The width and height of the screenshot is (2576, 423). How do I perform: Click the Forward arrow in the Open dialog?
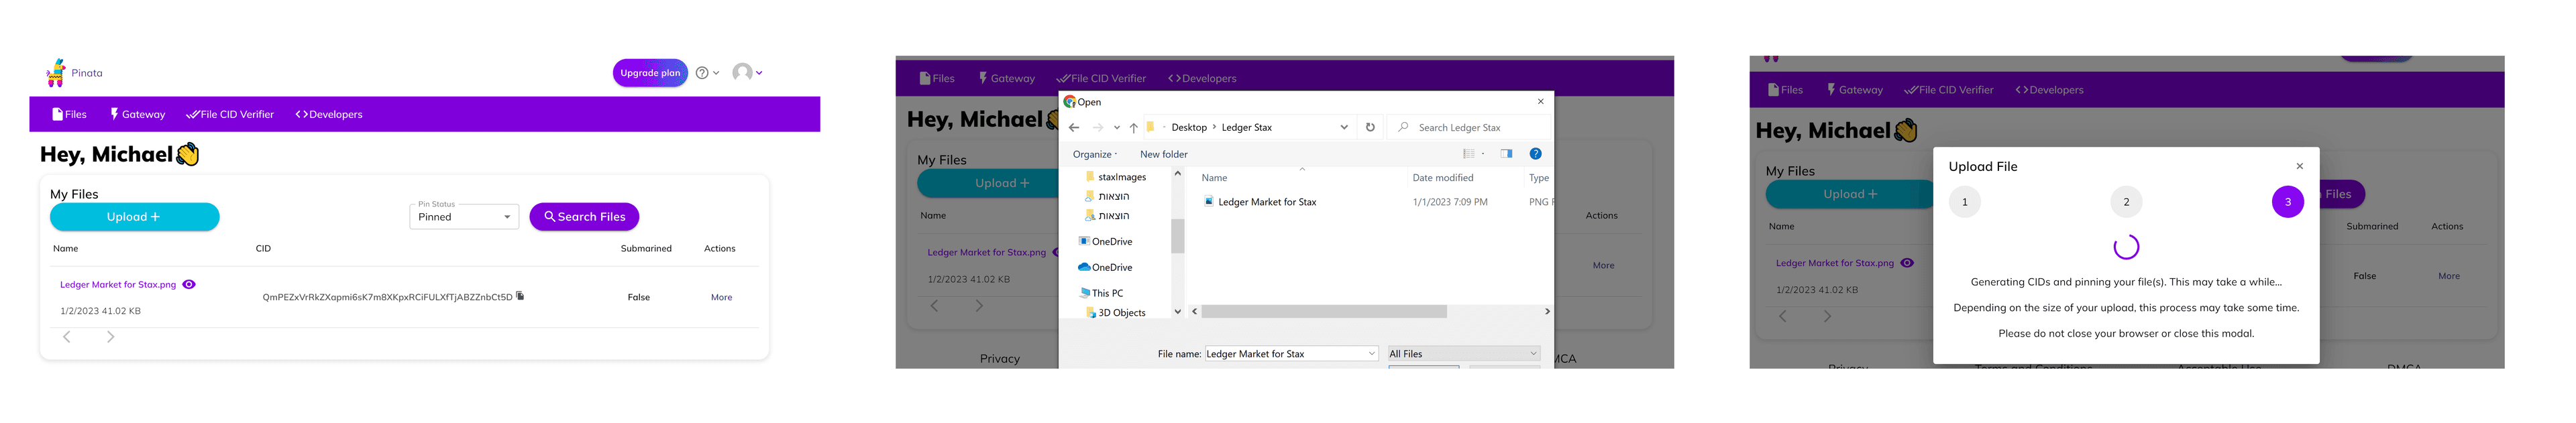click(1098, 127)
